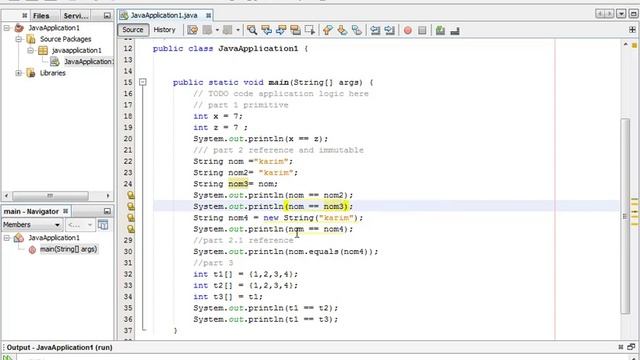Select Output - JavaApplication1 (run) tab
The height and width of the screenshot is (360, 640).
(x=60, y=347)
